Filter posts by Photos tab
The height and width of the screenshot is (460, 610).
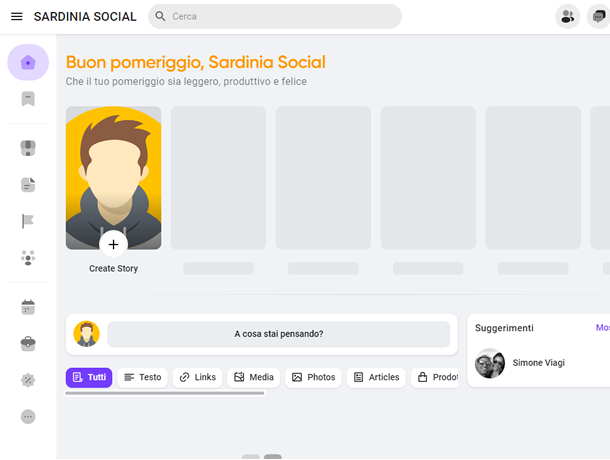[313, 377]
